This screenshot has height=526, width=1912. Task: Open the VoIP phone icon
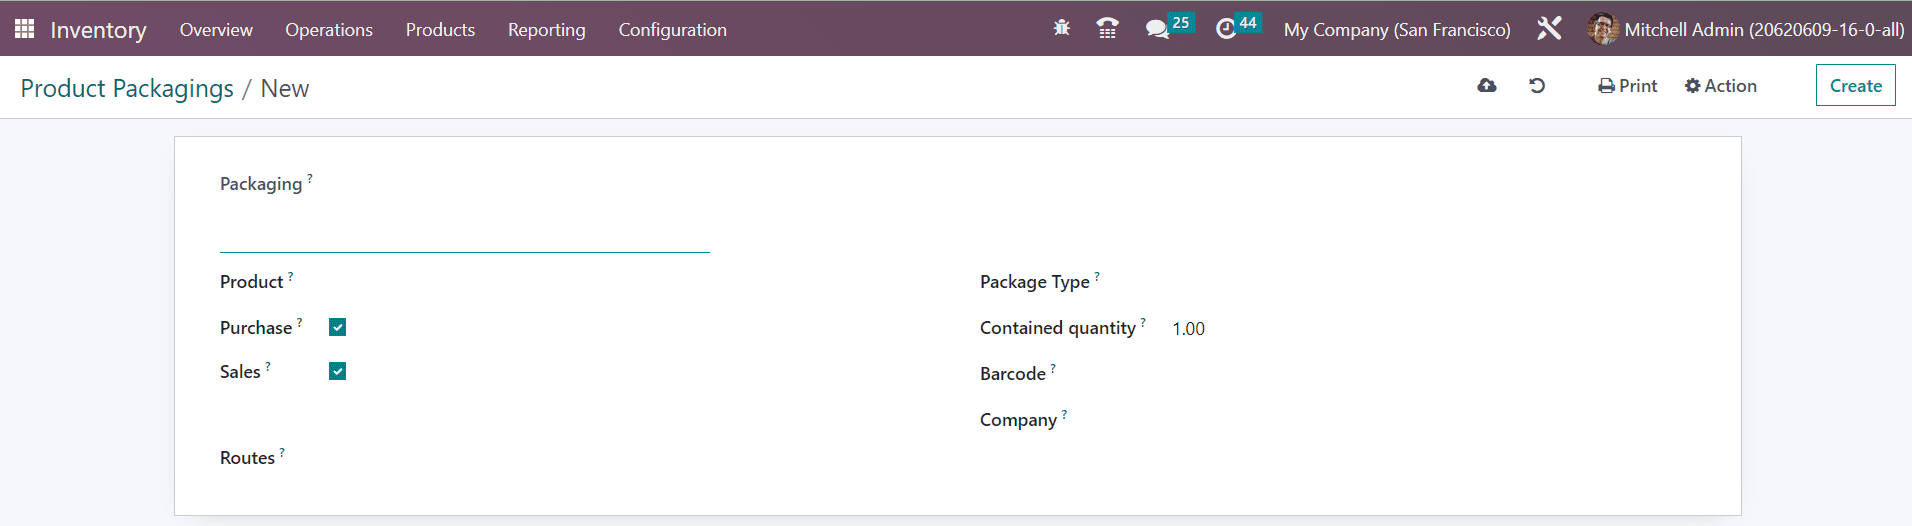point(1107,28)
